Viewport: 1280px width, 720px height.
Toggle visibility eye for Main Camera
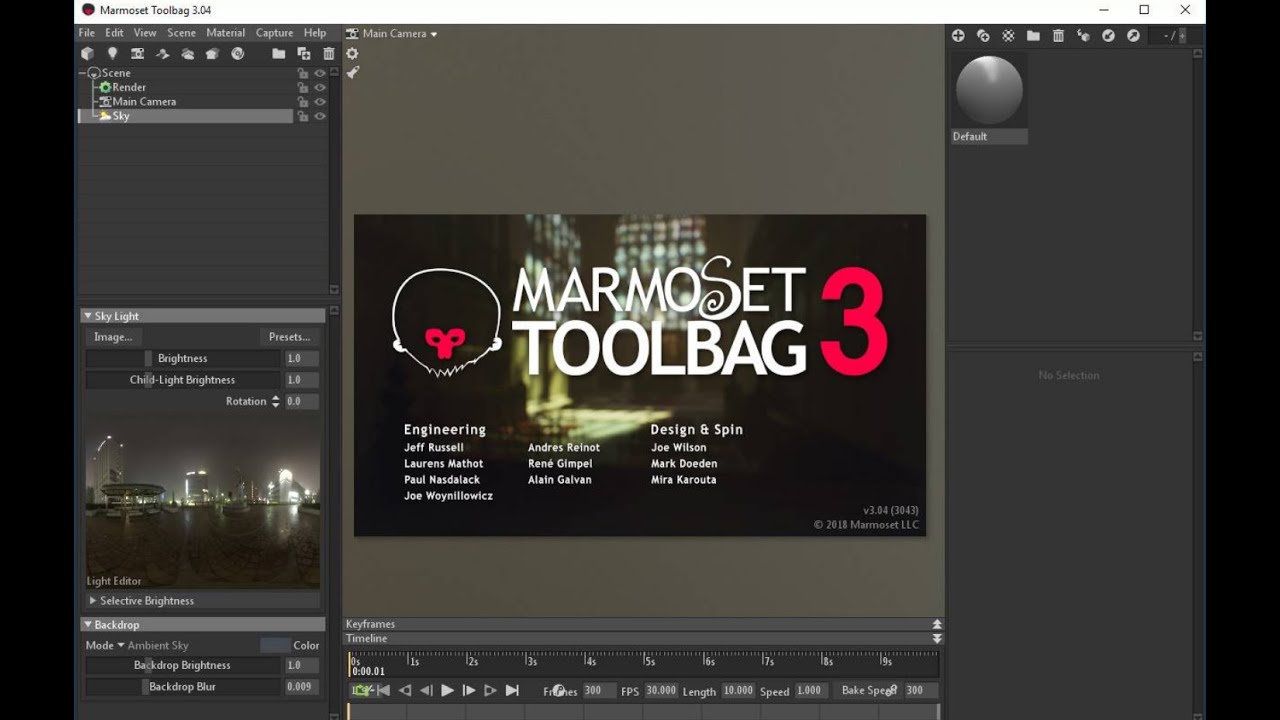pos(320,101)
